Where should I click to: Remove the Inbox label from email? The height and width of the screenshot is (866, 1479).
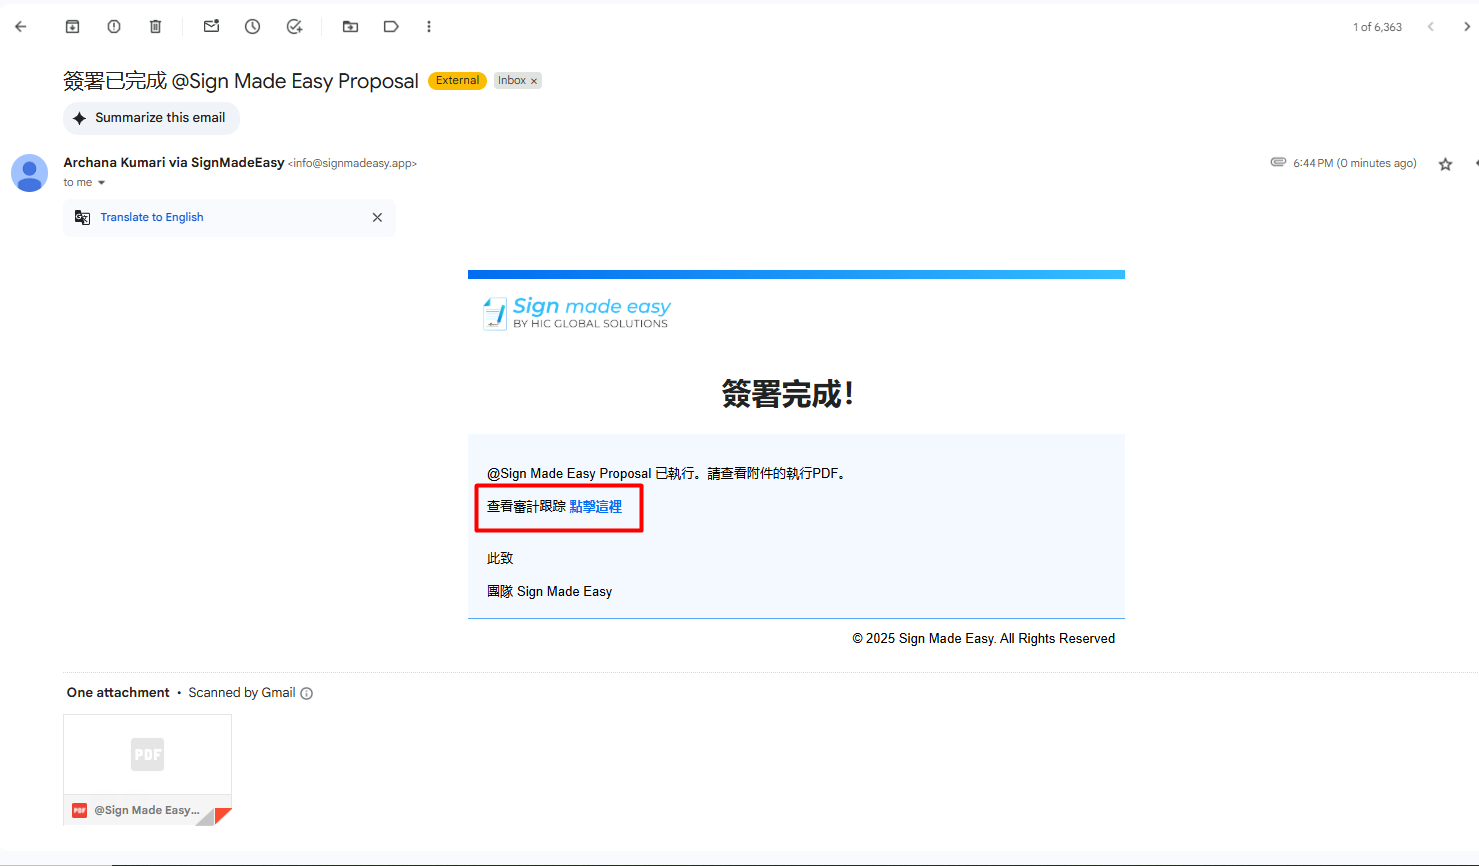pyautogui.click(x=534, y=81)
